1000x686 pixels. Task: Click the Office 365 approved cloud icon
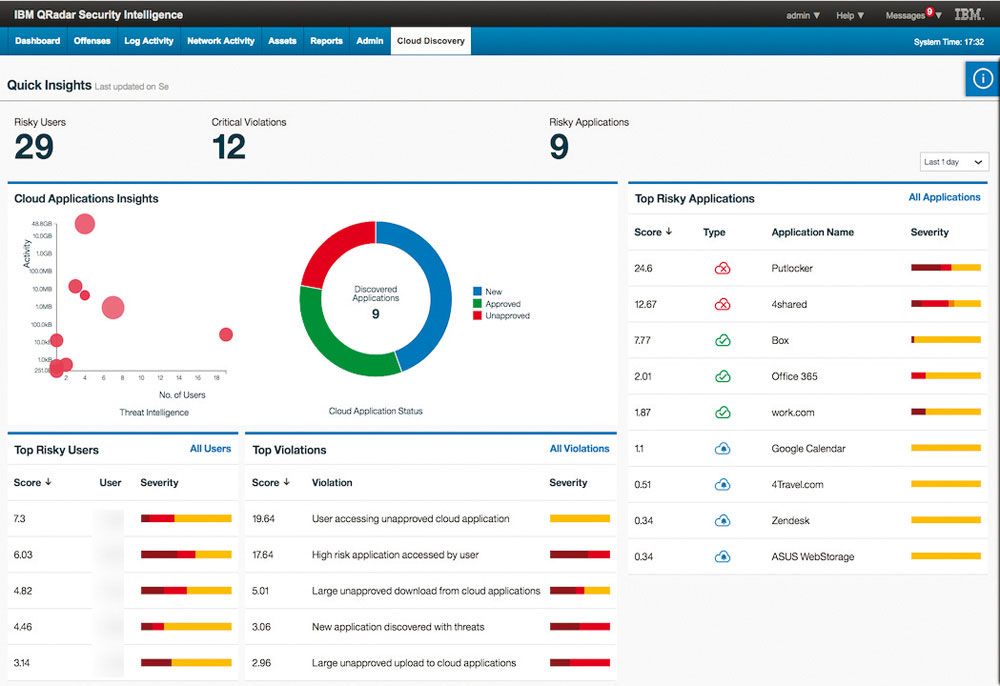[722, 377]
